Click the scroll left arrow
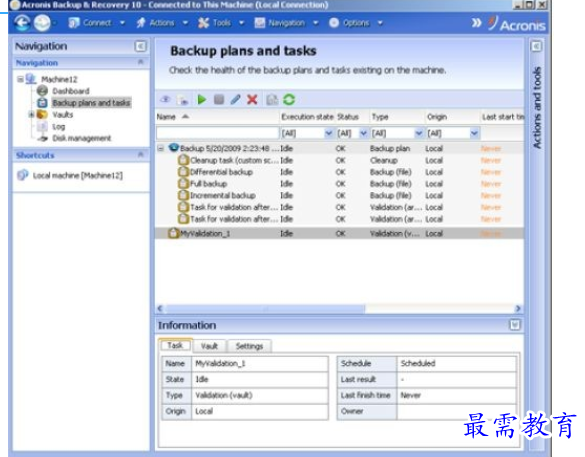585x457 pixels. (x=160, y=309)
